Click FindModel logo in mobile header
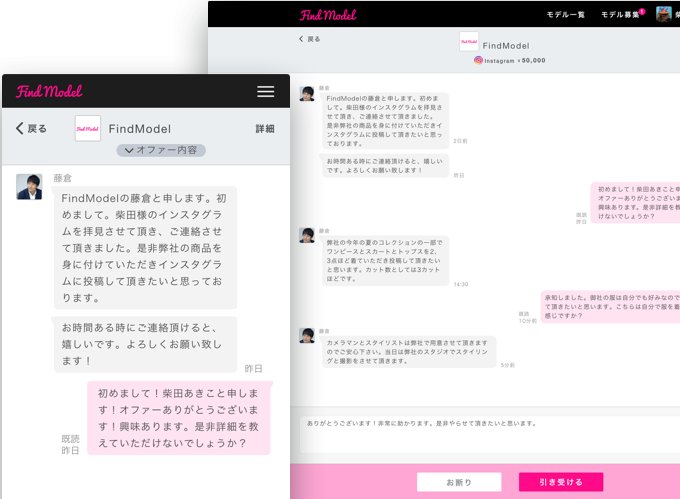This screenshot has width=680, height=499. point(49,91)
